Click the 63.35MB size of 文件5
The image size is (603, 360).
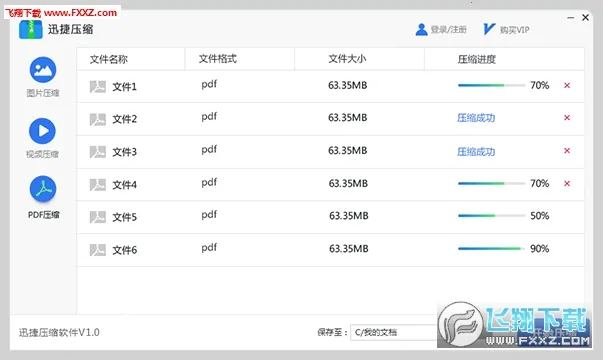tap(349, 216)
